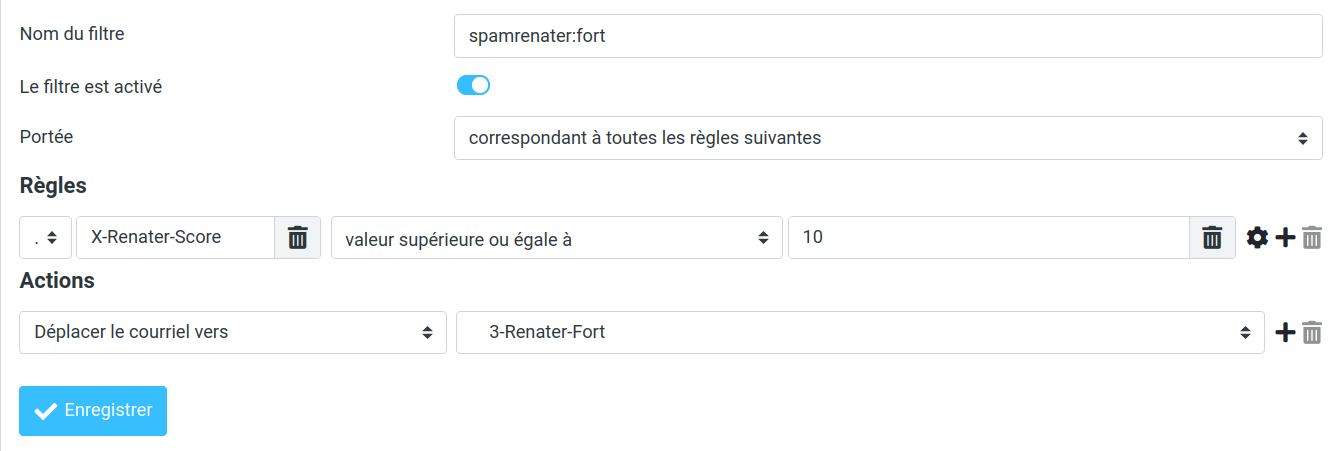Expand 'valeur supérieure ou égale à' operator list

pyautogui.click(x=556, y=238)
